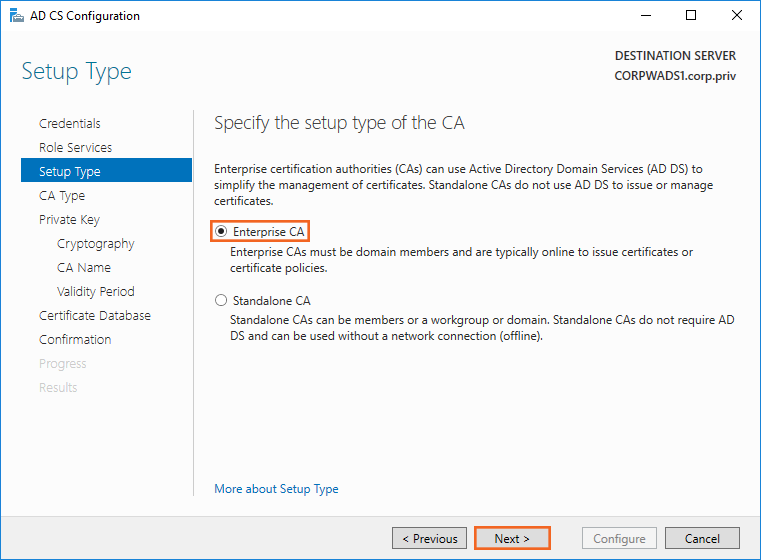Open the Role Services step
Viewport: 761px width, 560px height.
[75, 148]
